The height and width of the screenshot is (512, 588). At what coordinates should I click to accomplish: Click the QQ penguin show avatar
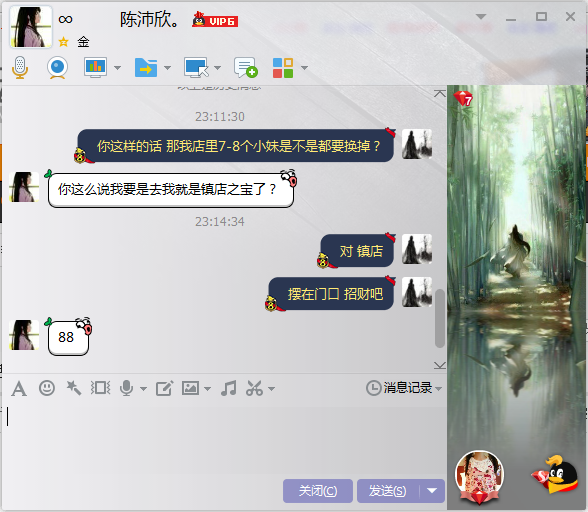click(x=555, y=474)
